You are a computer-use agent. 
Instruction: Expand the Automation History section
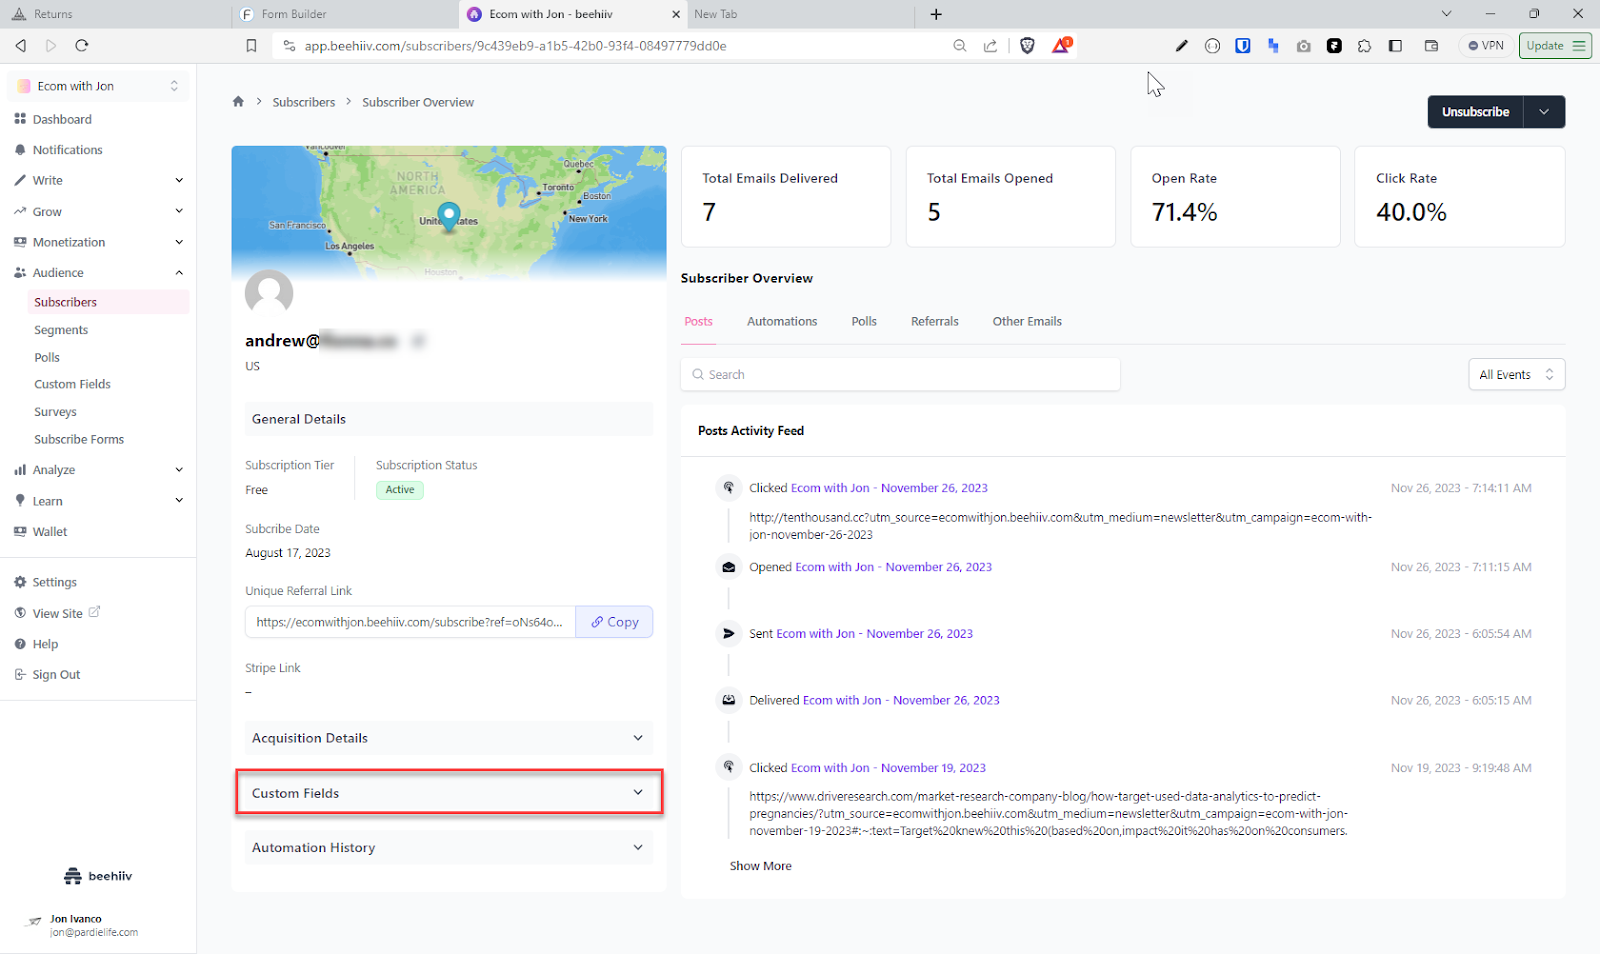coord(449,847)
